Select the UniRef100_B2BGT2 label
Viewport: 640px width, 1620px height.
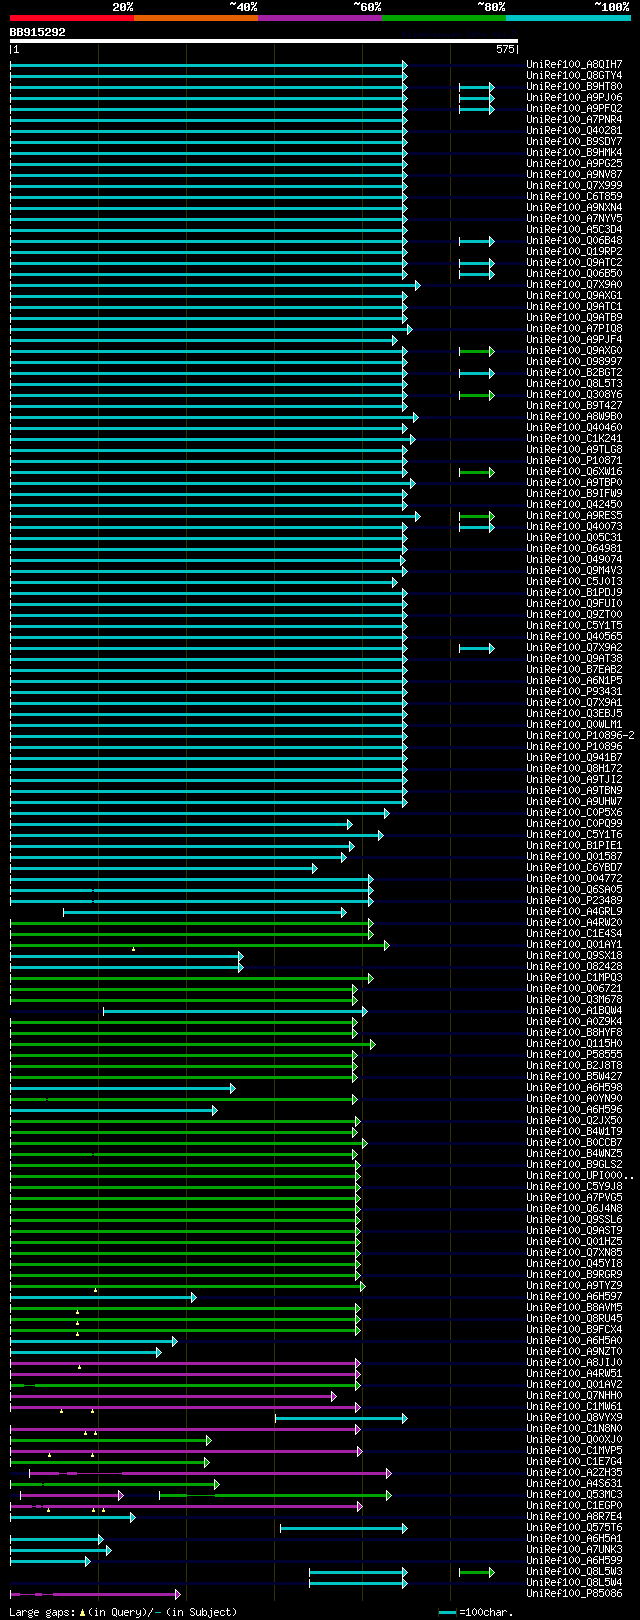click(574, 373)
